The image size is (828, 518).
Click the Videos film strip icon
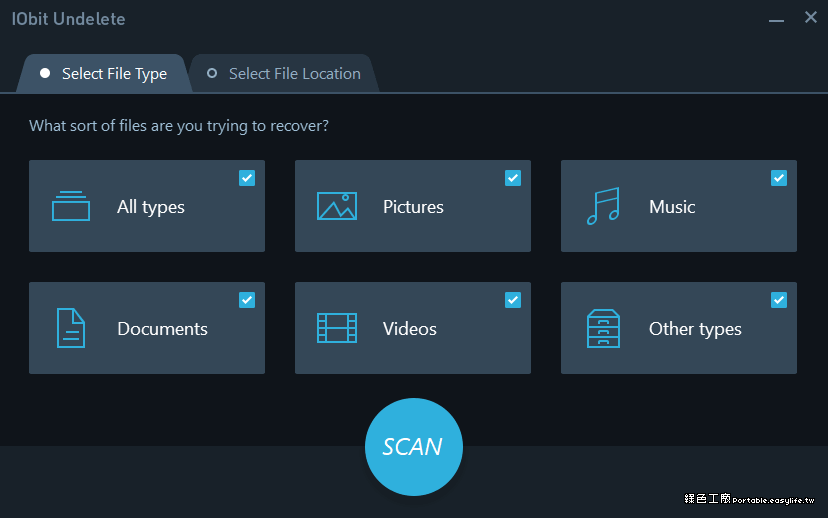point(337,328)
